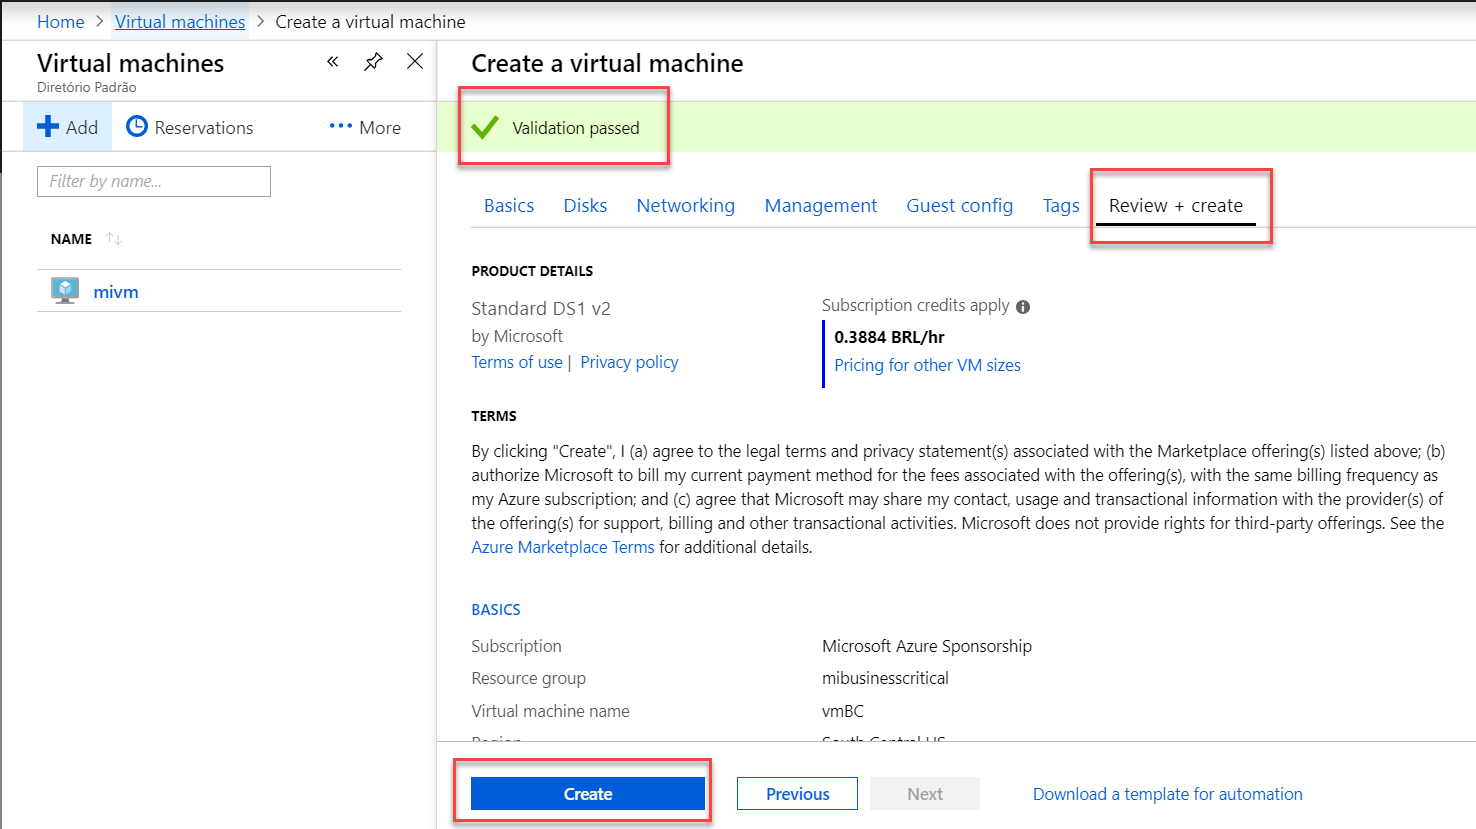
Task: Open Reservations clock icon
Action: pyautogui.click(x=137, y=127)
